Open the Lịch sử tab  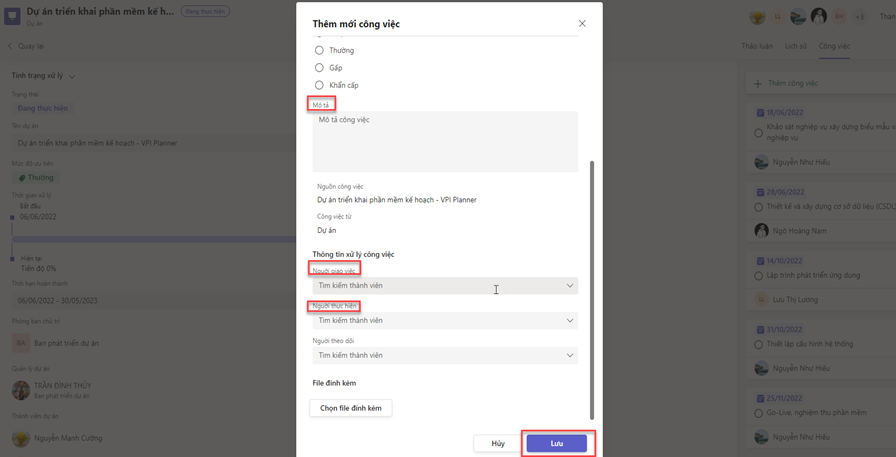(x=795, y=46)
